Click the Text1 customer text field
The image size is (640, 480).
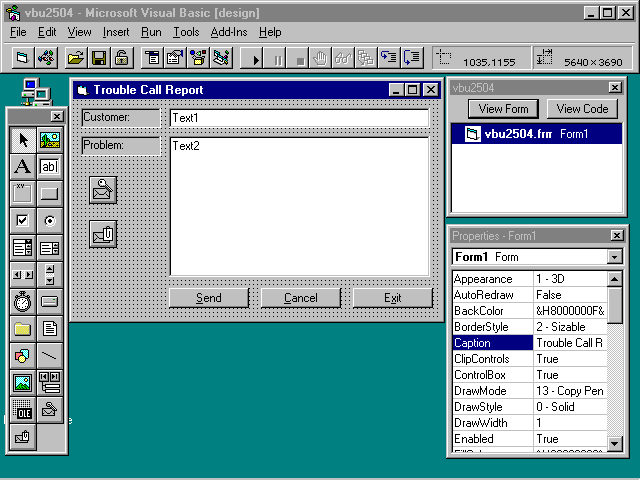point(299,118)
